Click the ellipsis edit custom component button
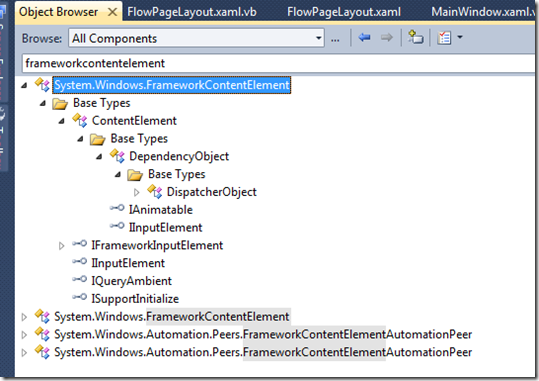This screenshot has width=539, height=381. tap(335, 39)
